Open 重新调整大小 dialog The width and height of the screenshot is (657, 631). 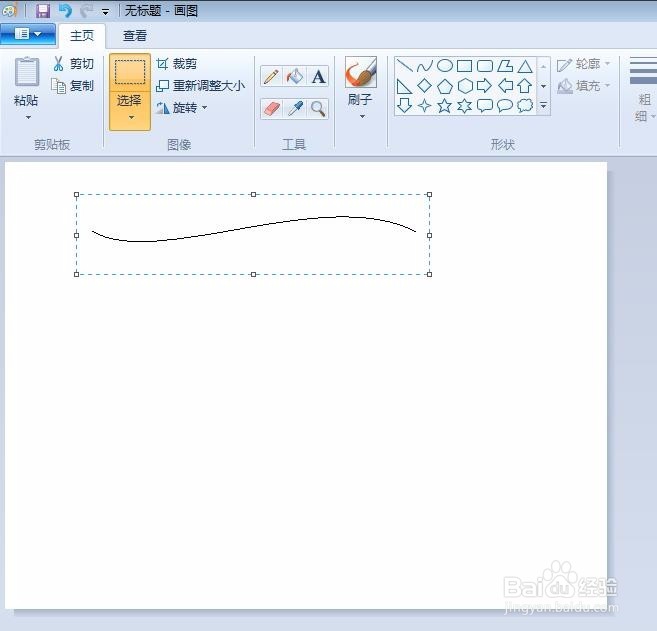(x=200, y=86)
